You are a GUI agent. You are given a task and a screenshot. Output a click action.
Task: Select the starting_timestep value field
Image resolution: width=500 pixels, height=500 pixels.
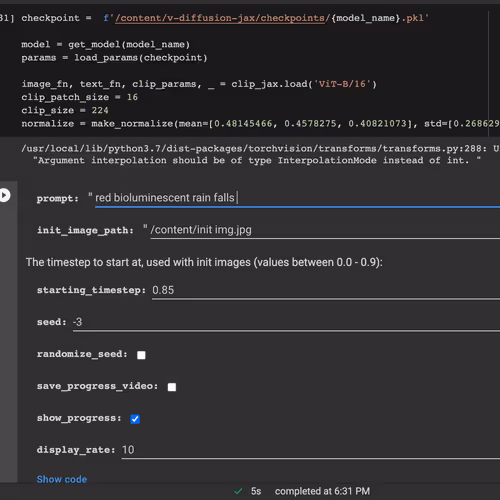click(x=326, y=290)
